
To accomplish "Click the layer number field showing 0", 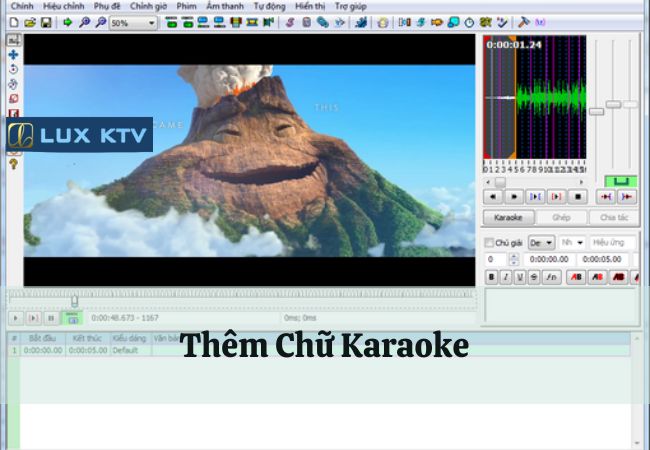I will pos(495,259).
